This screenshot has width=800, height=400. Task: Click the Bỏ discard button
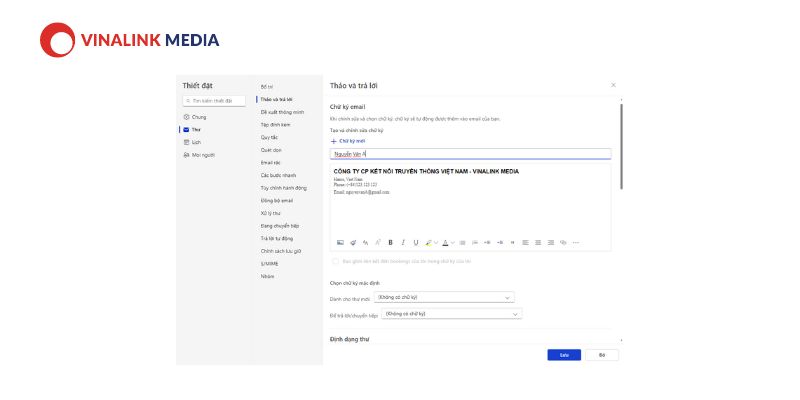tap(602, 355)
